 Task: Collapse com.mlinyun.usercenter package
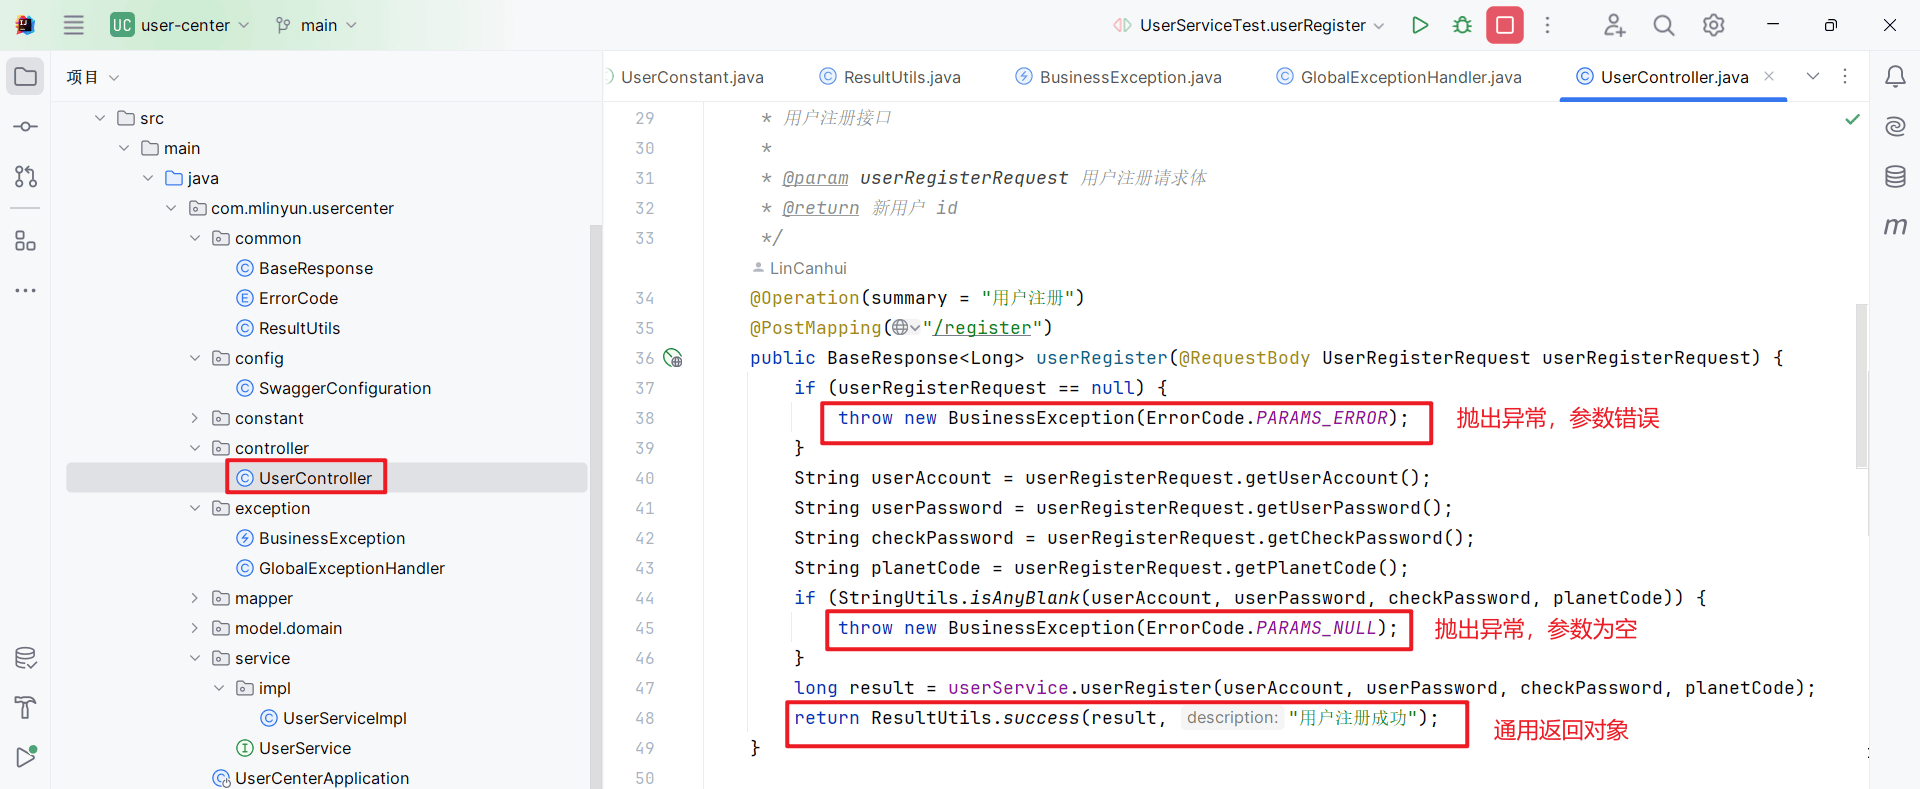171,208
